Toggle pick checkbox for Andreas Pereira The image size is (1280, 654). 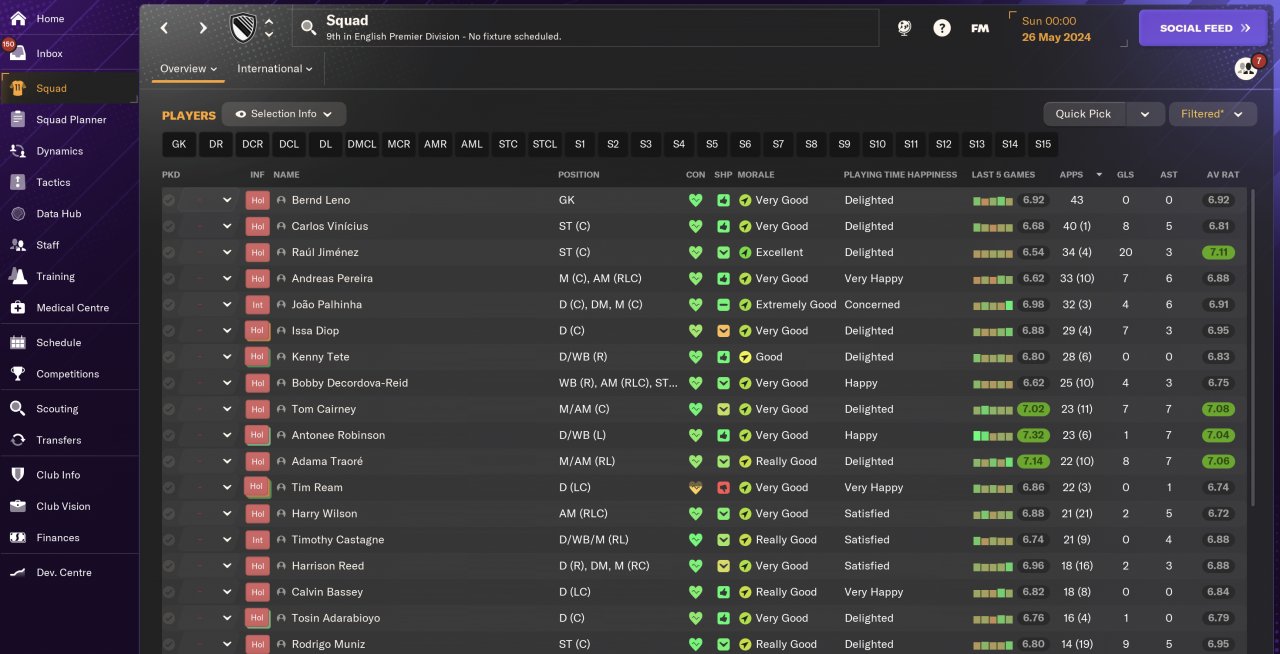click(x=169, y=278)
